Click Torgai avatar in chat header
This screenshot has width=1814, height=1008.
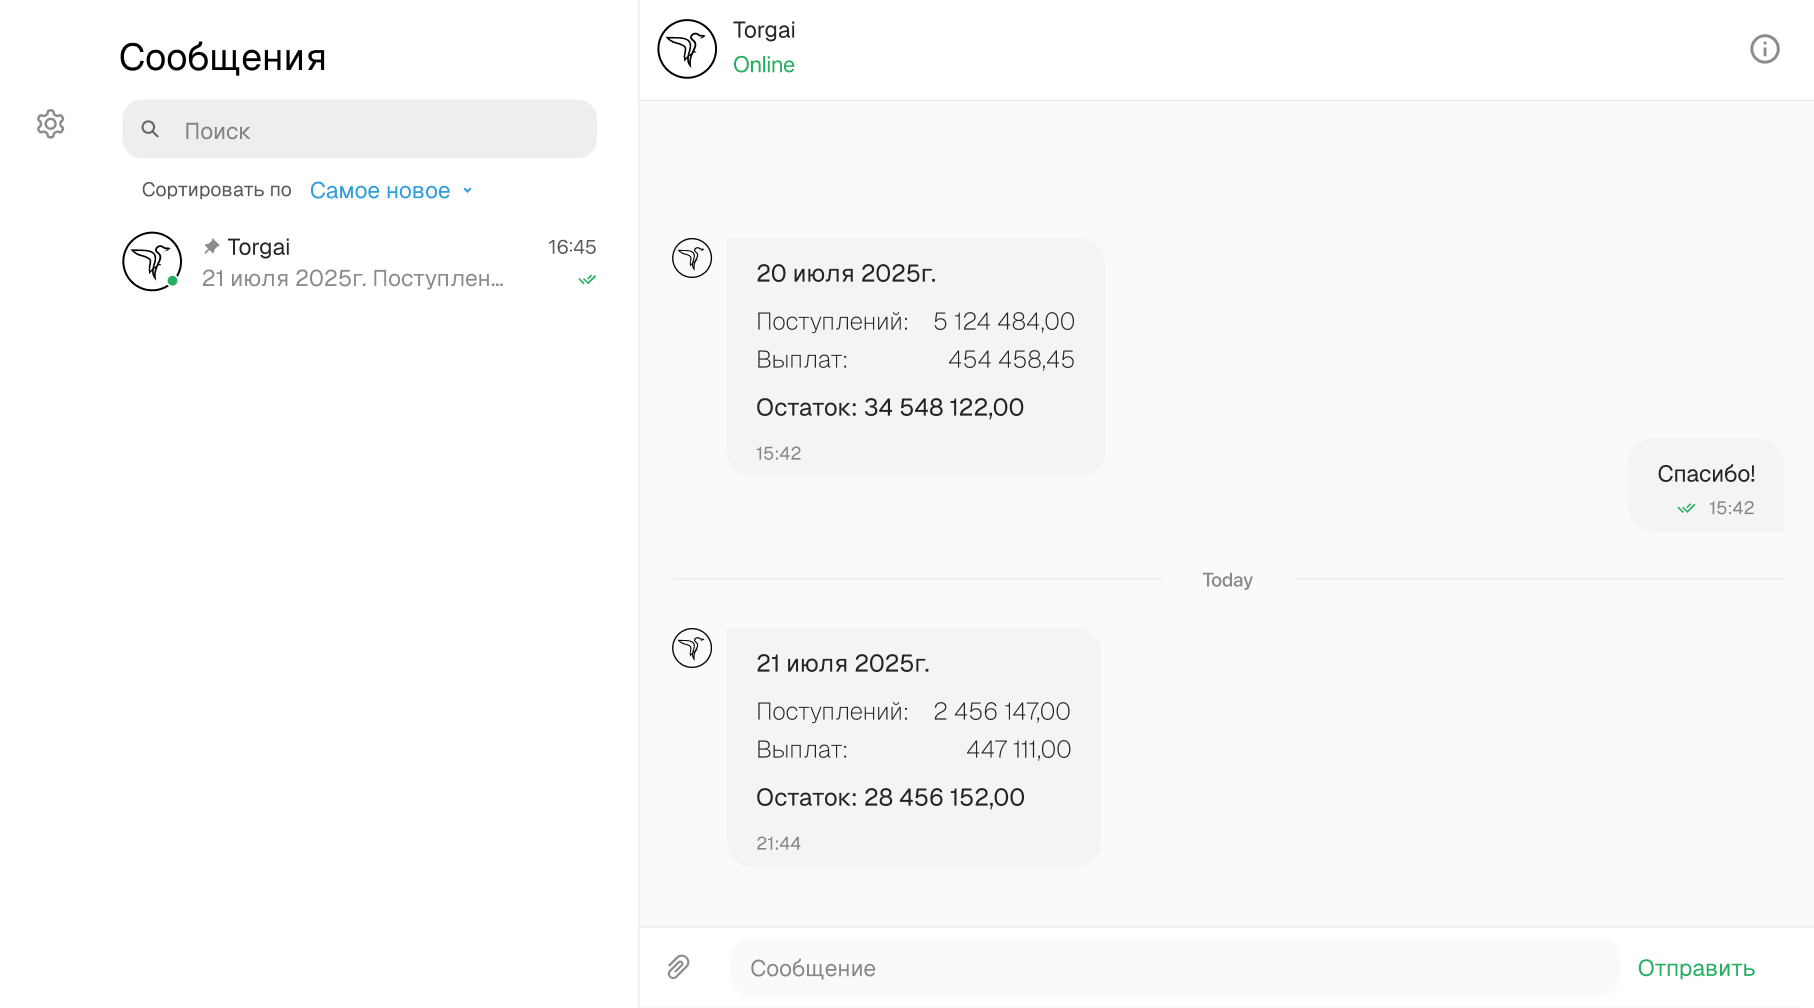687,49
